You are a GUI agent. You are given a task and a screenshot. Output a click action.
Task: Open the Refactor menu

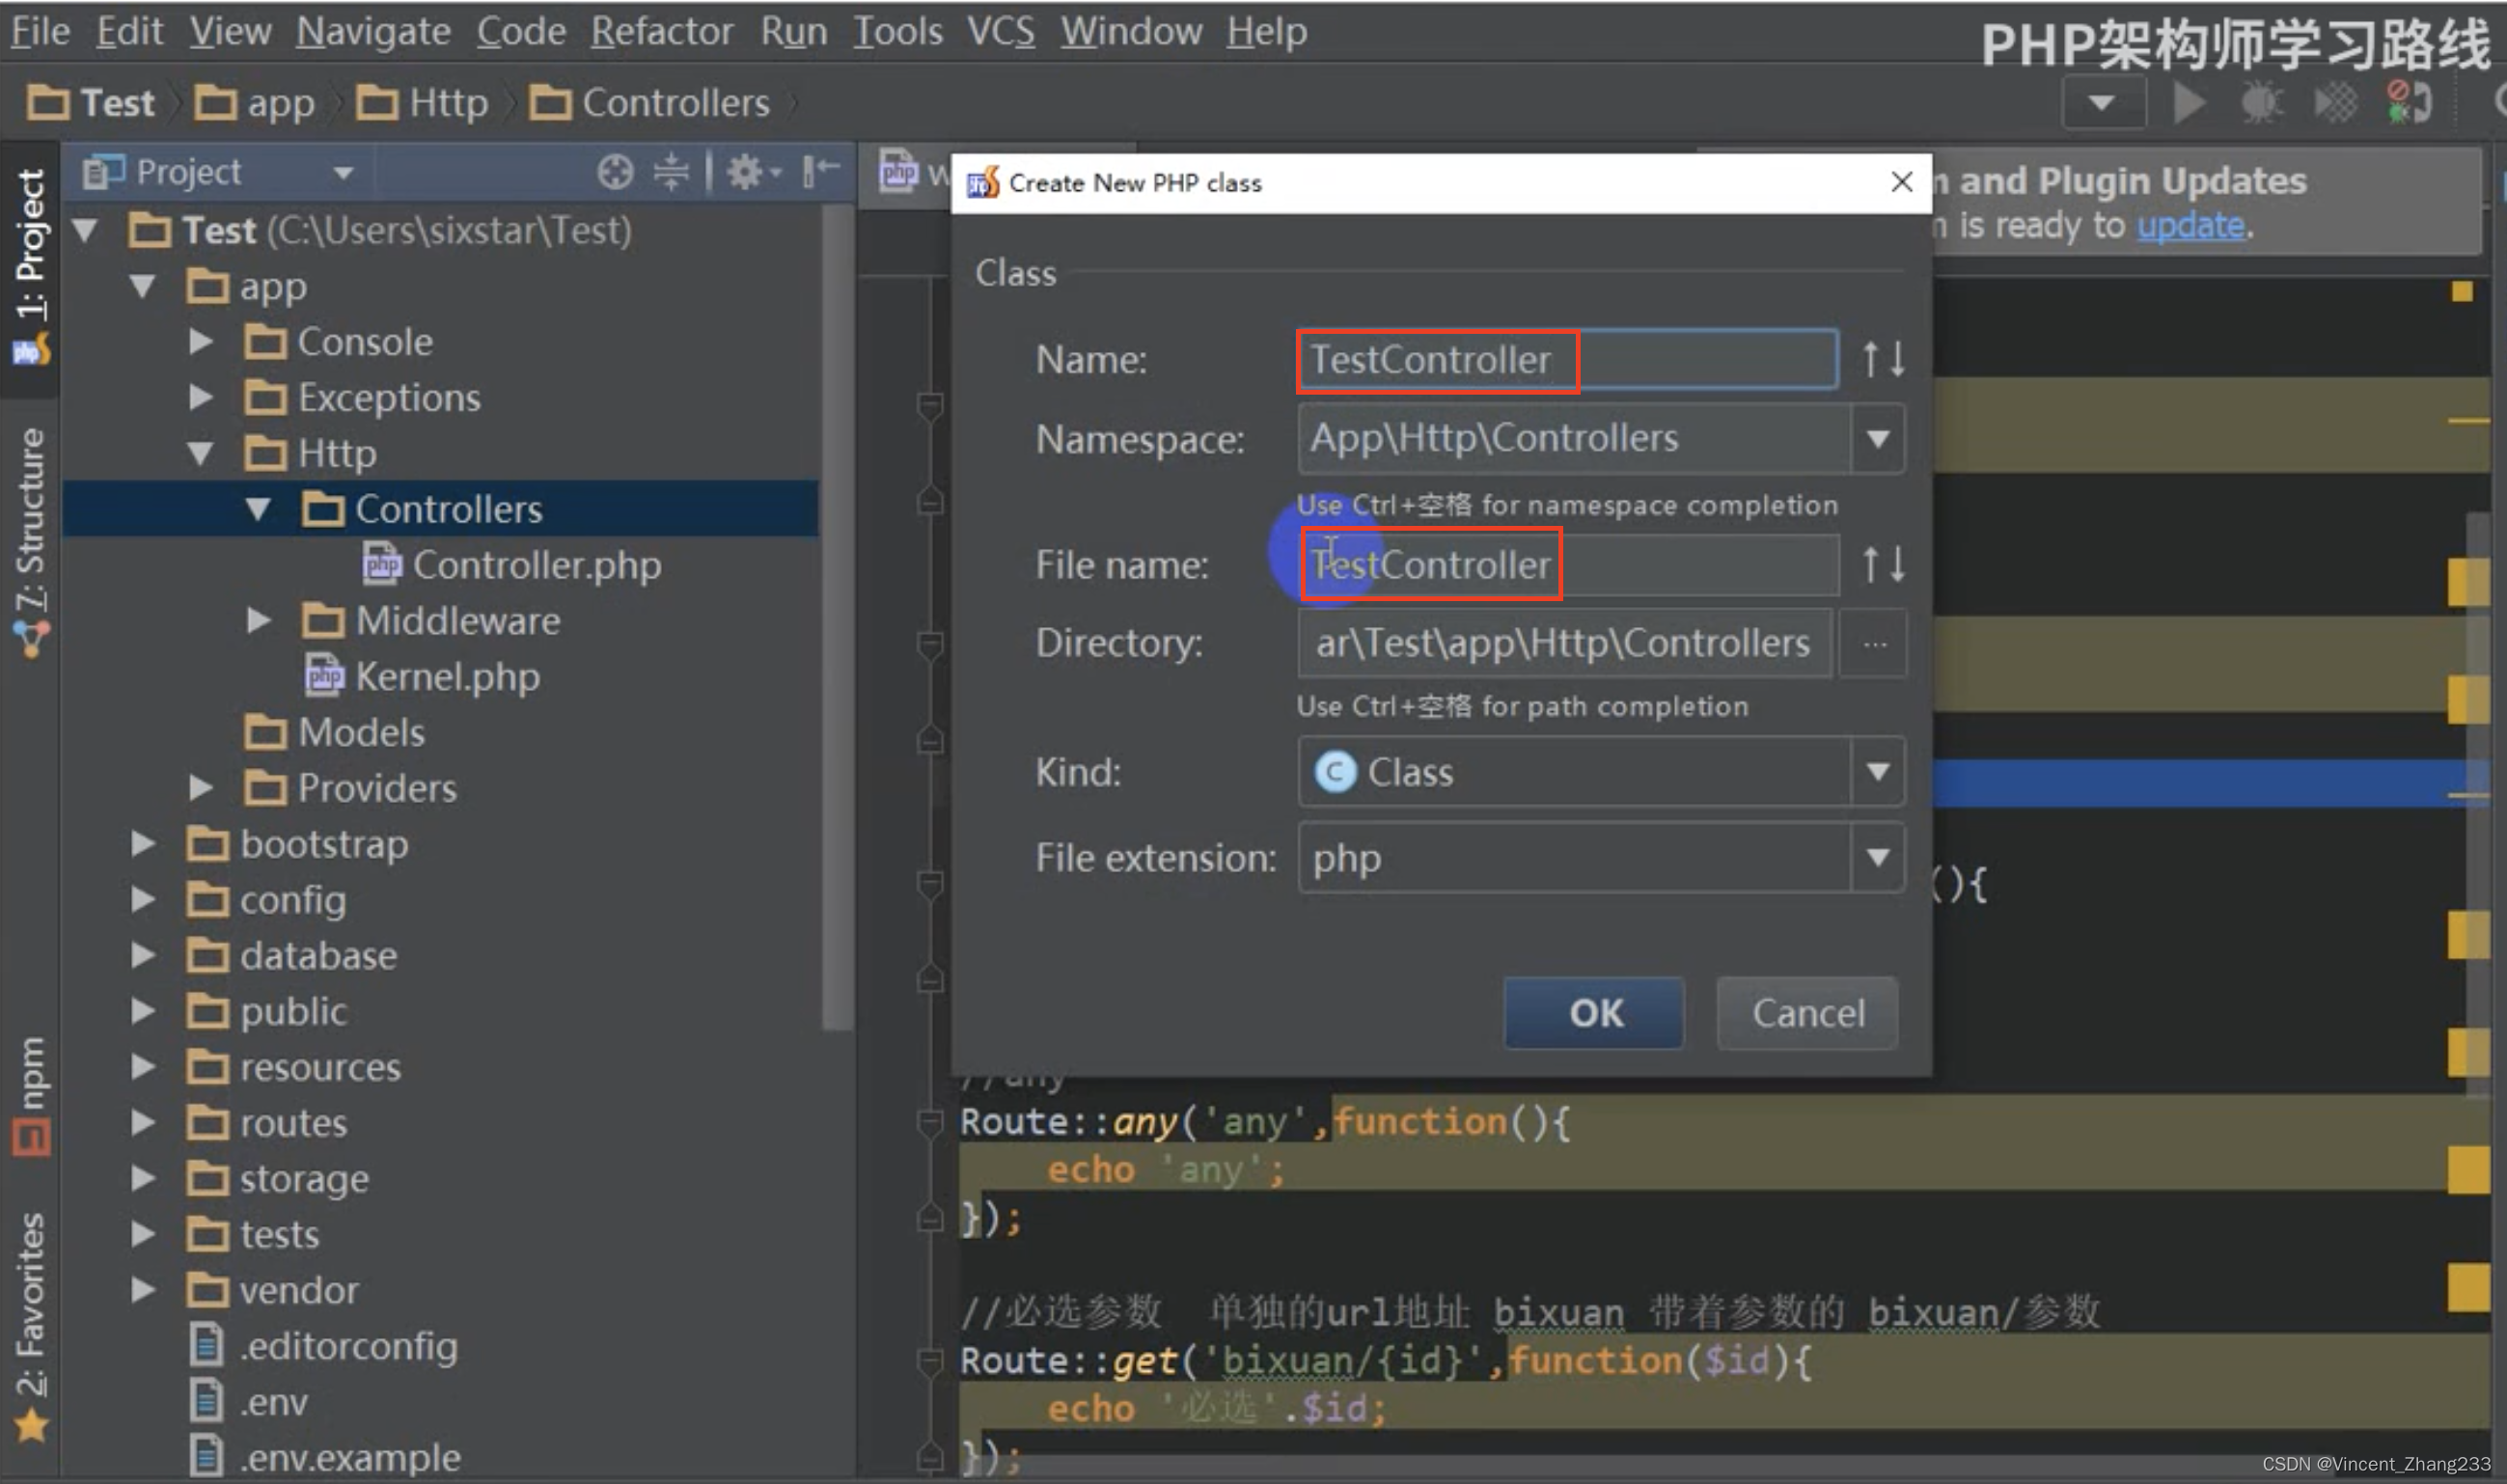pyautogui.click(x=661, y=30)
